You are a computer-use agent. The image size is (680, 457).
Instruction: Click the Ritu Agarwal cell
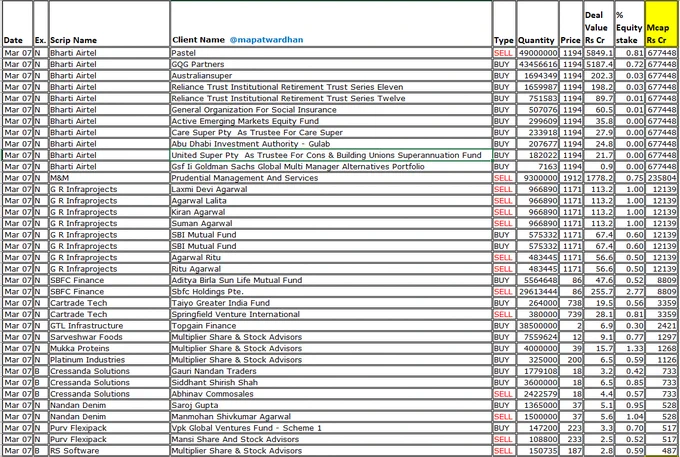click(x=331, y=269)
